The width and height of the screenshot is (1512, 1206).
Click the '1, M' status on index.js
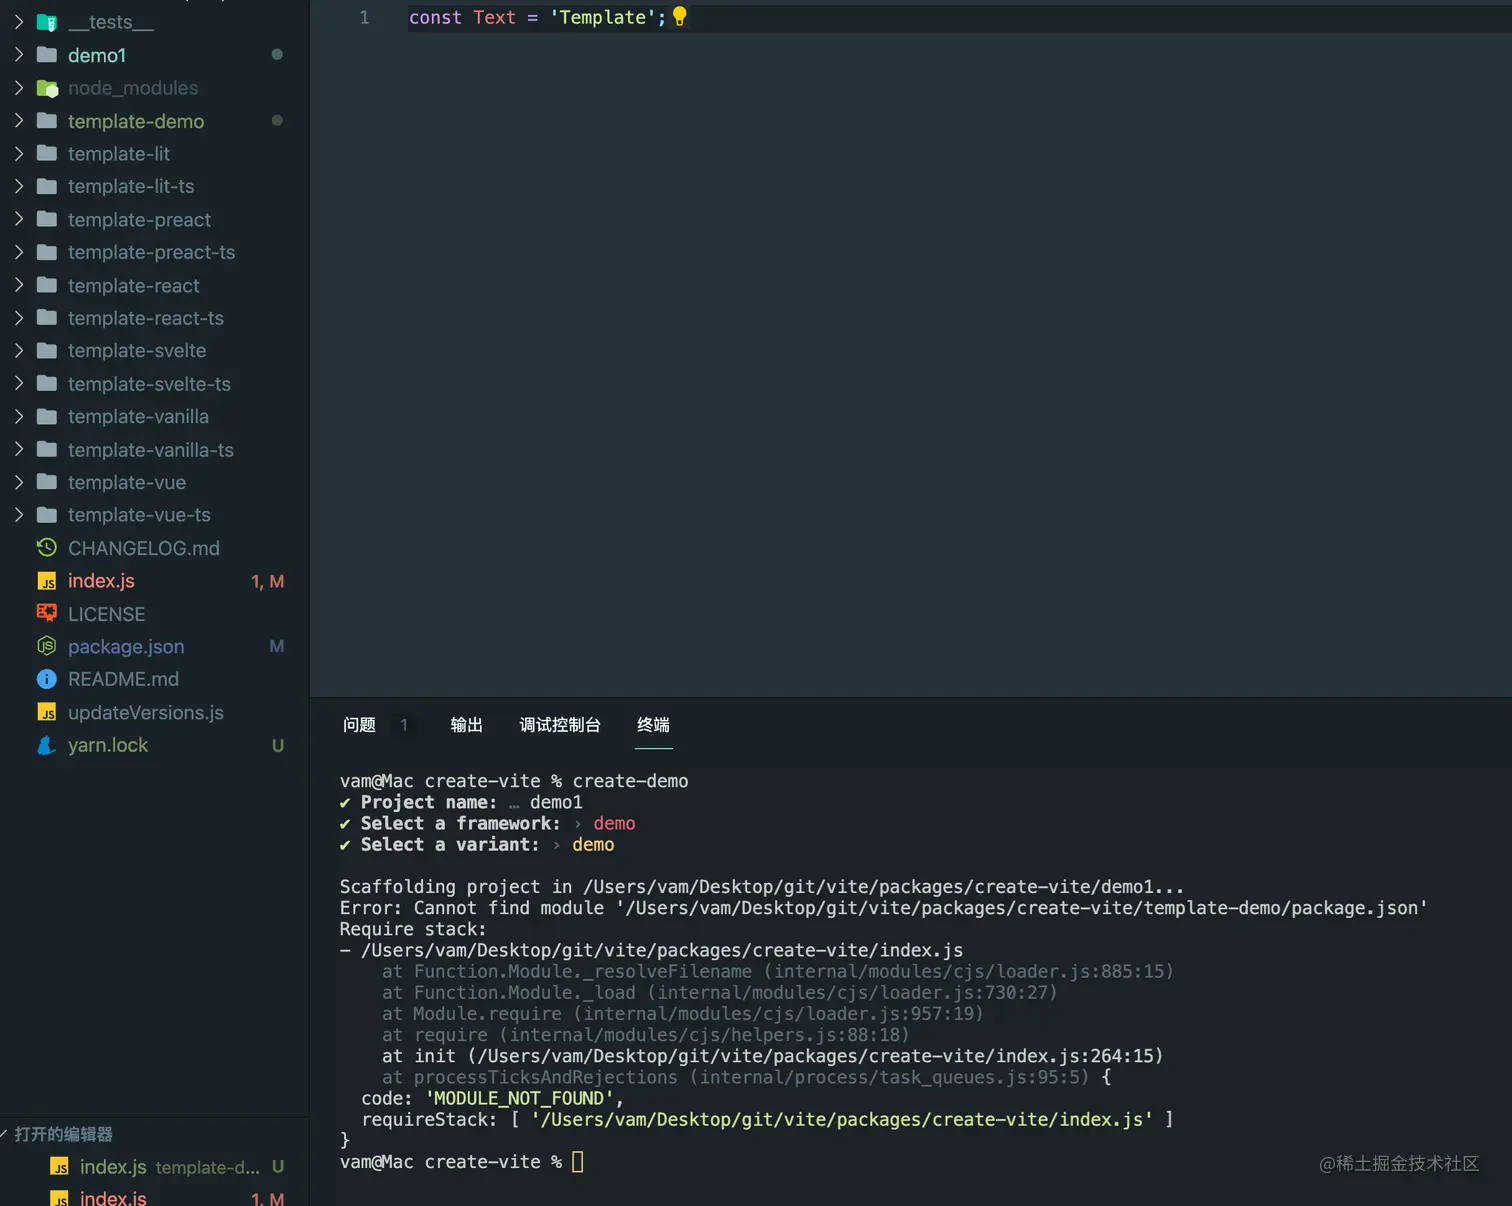267,581
